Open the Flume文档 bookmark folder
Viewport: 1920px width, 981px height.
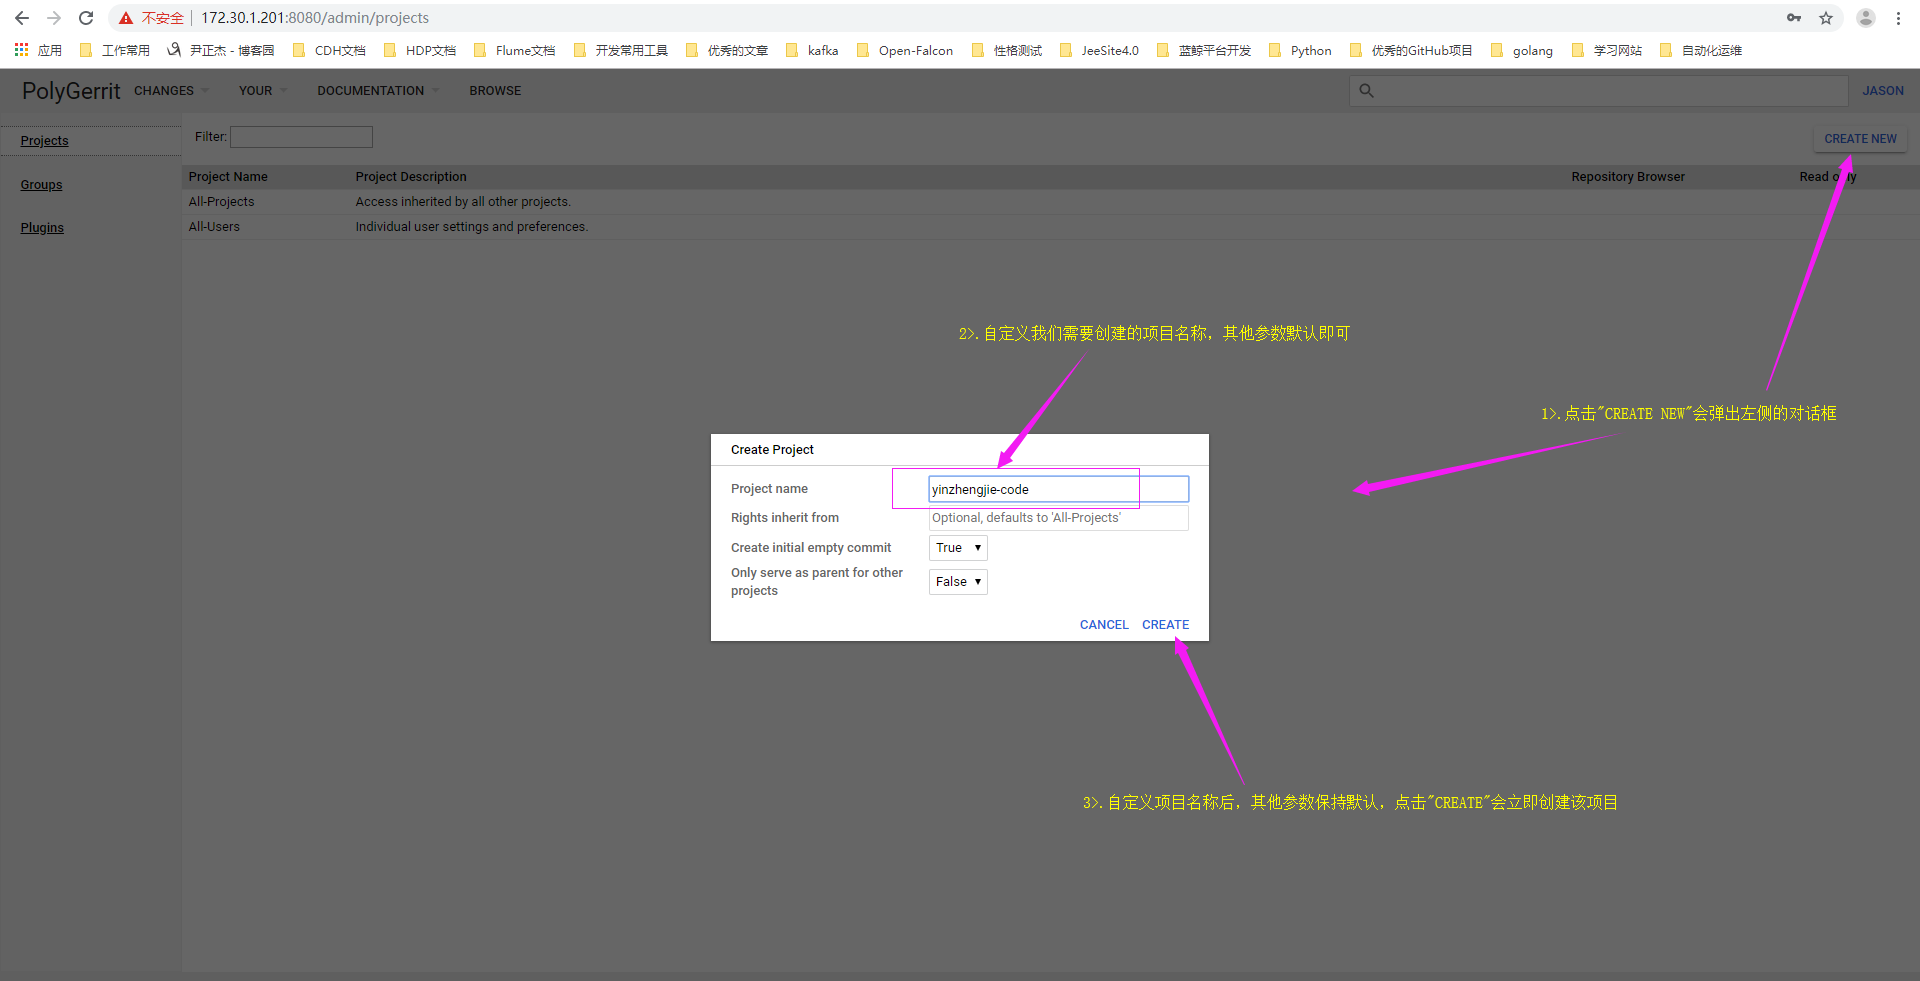click(514, 50)
